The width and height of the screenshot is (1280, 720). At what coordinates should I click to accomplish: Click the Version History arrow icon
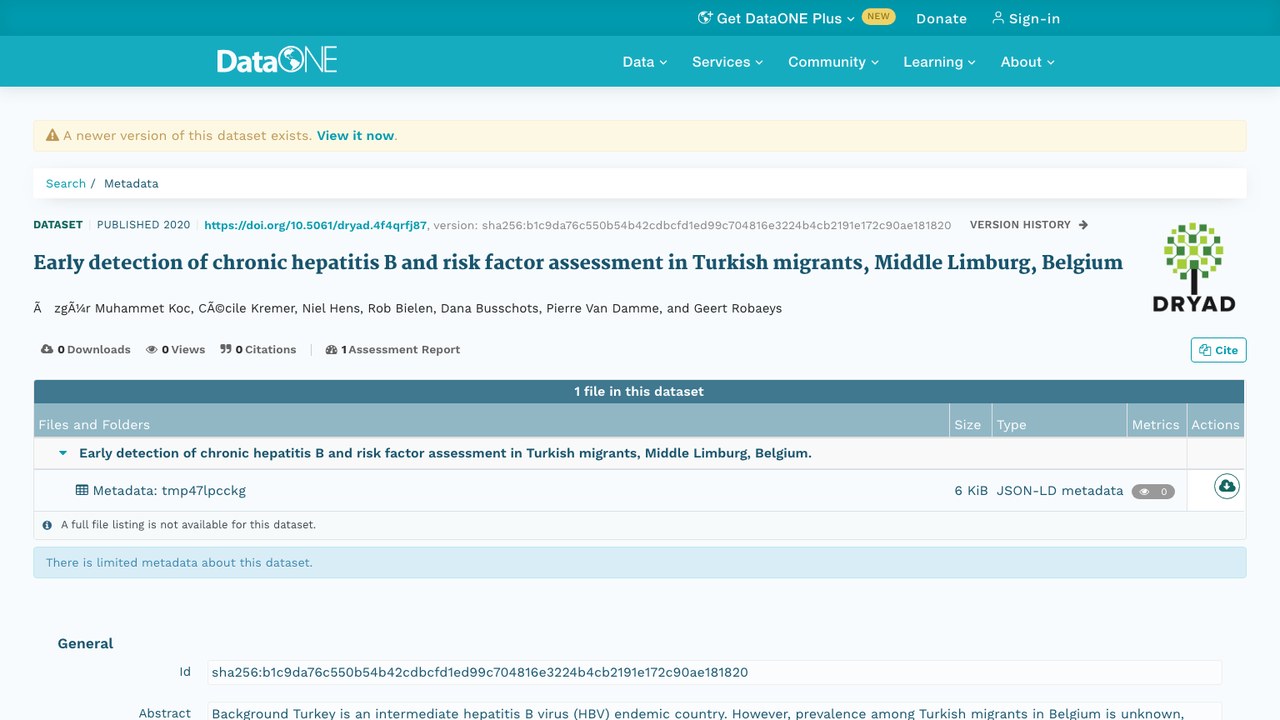point(1083,225)
